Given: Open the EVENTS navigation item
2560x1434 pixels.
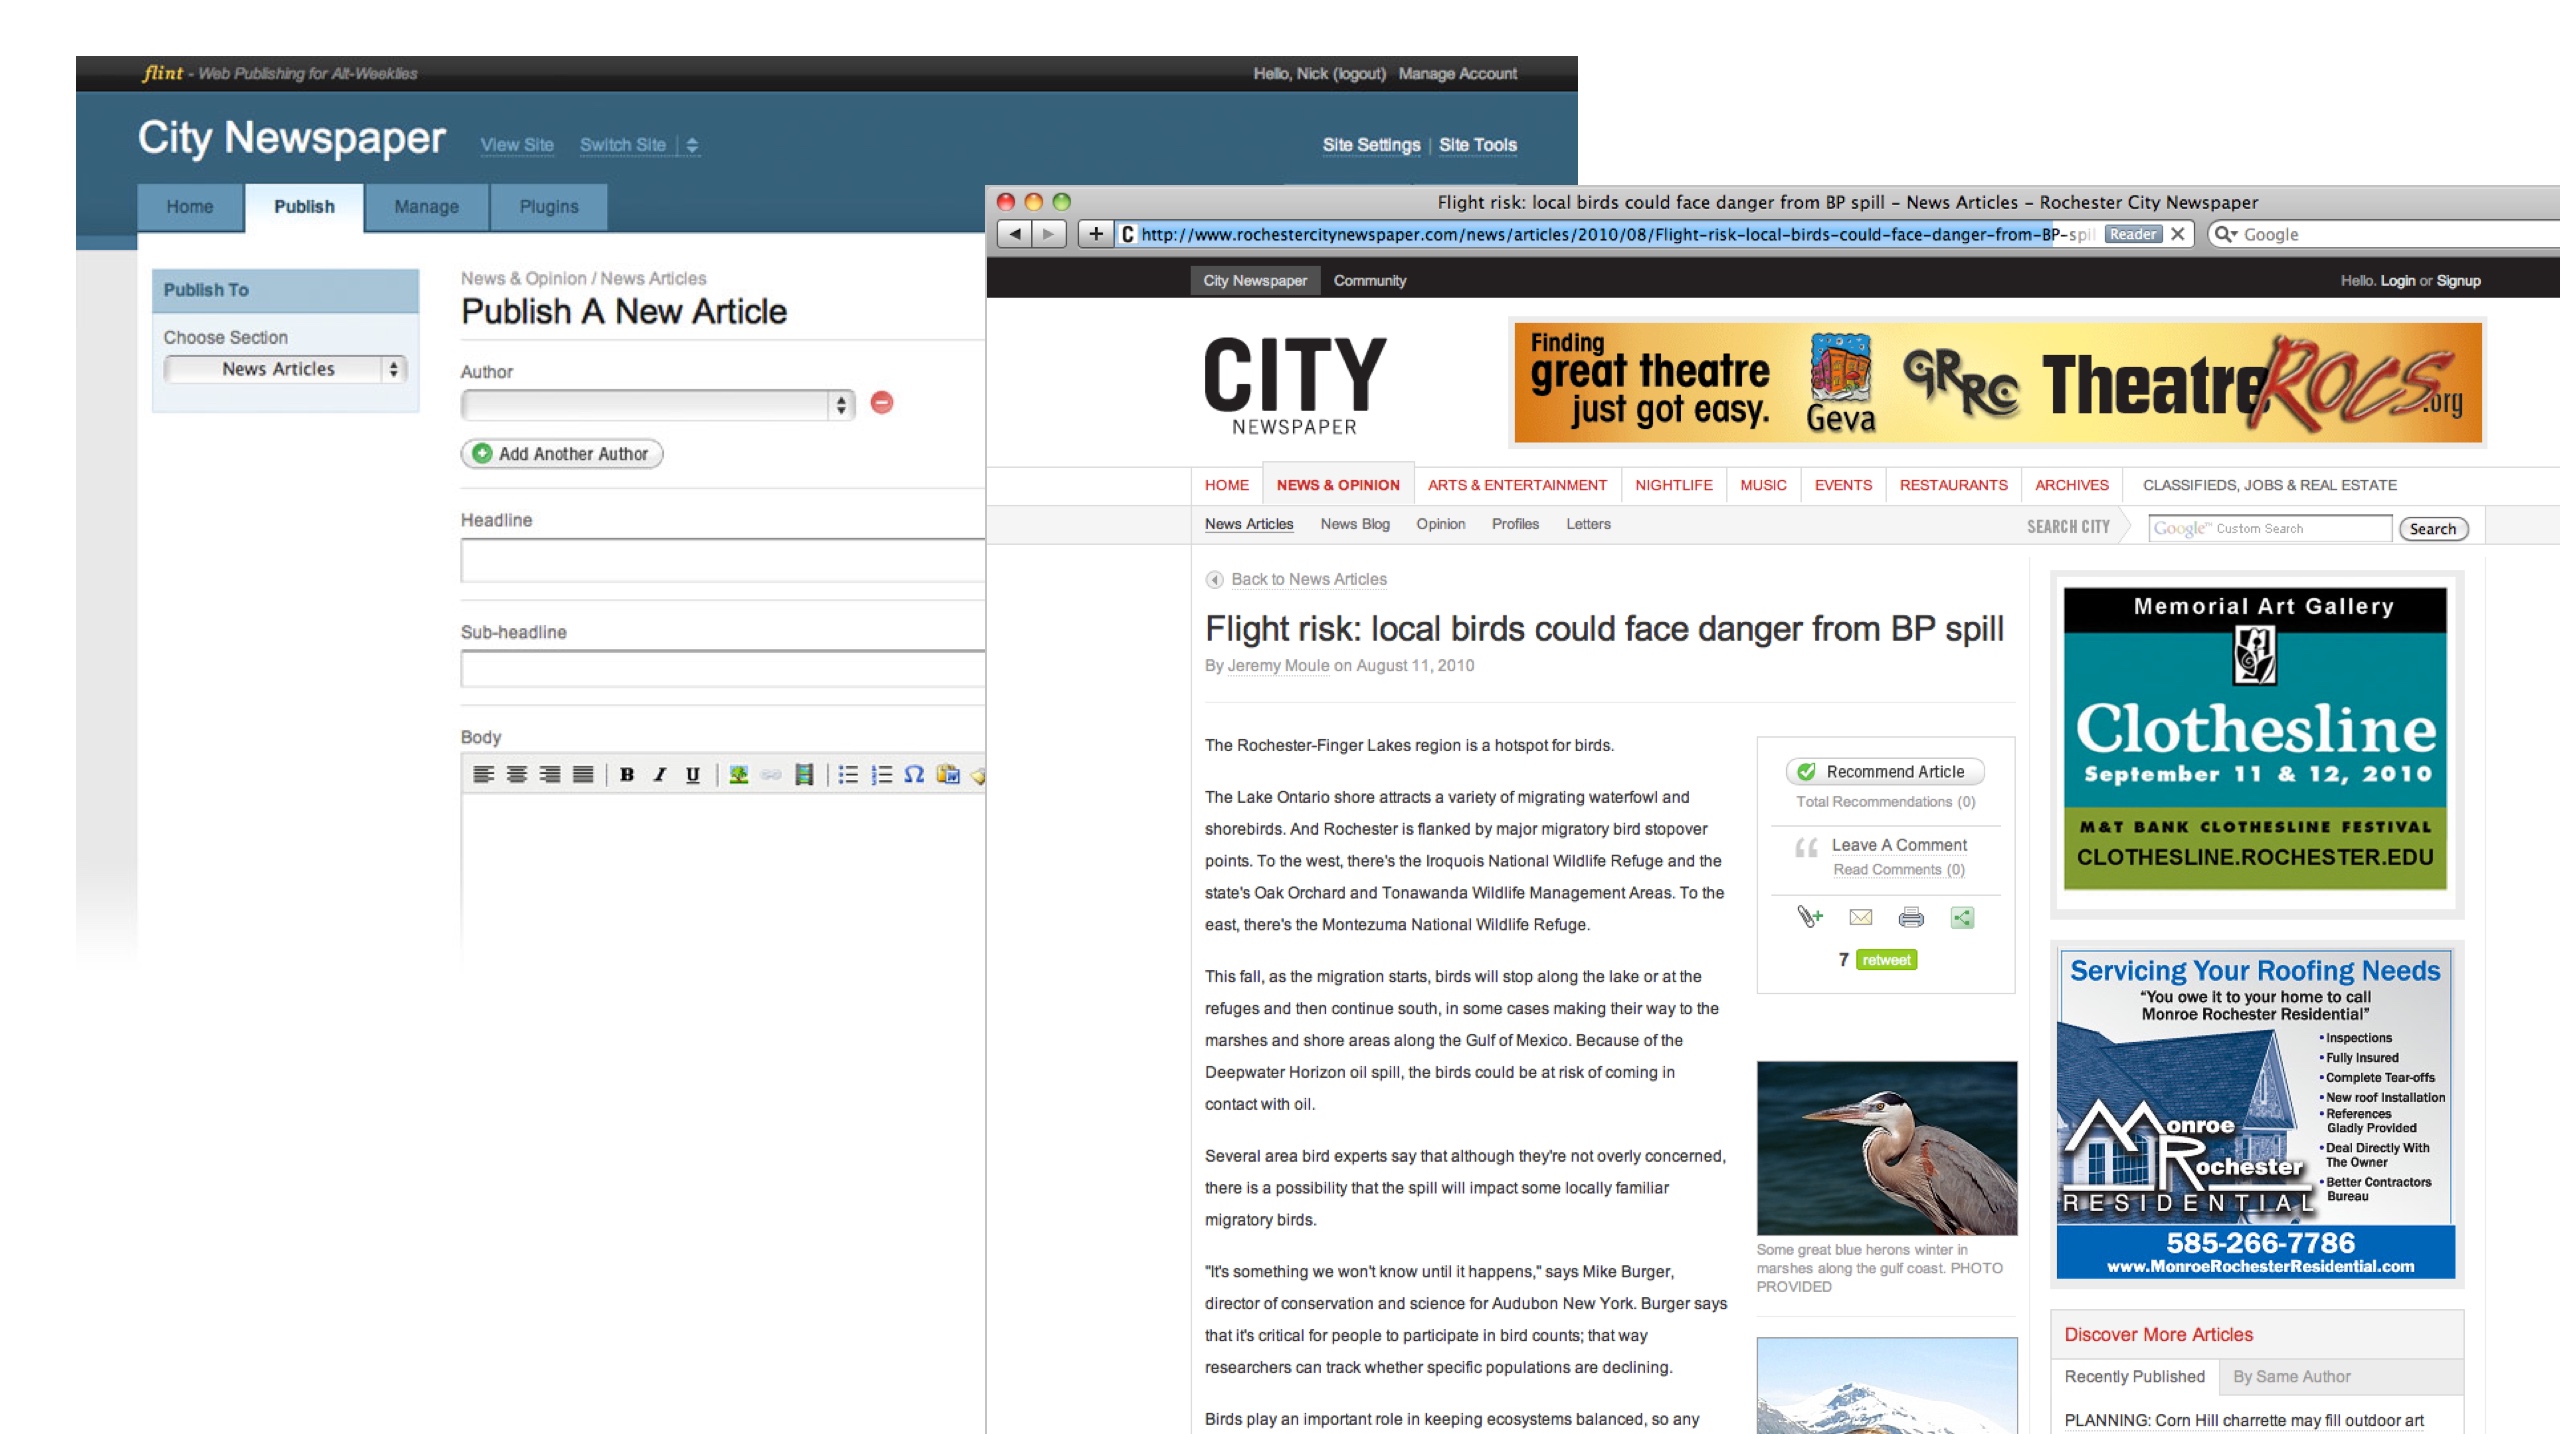Looking at the screenshot, I should click(1843, 485).
